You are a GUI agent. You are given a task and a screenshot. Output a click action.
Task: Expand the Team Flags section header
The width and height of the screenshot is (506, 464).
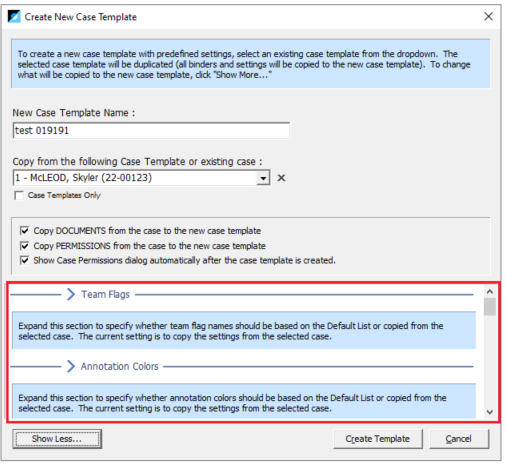pos(106,294)
